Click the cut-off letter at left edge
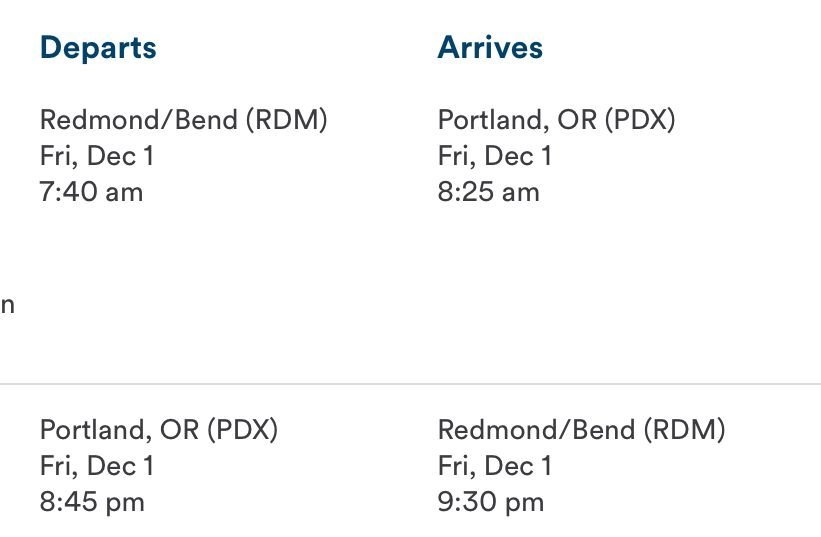This screenshot has height=537, width=821. (7, 306)
